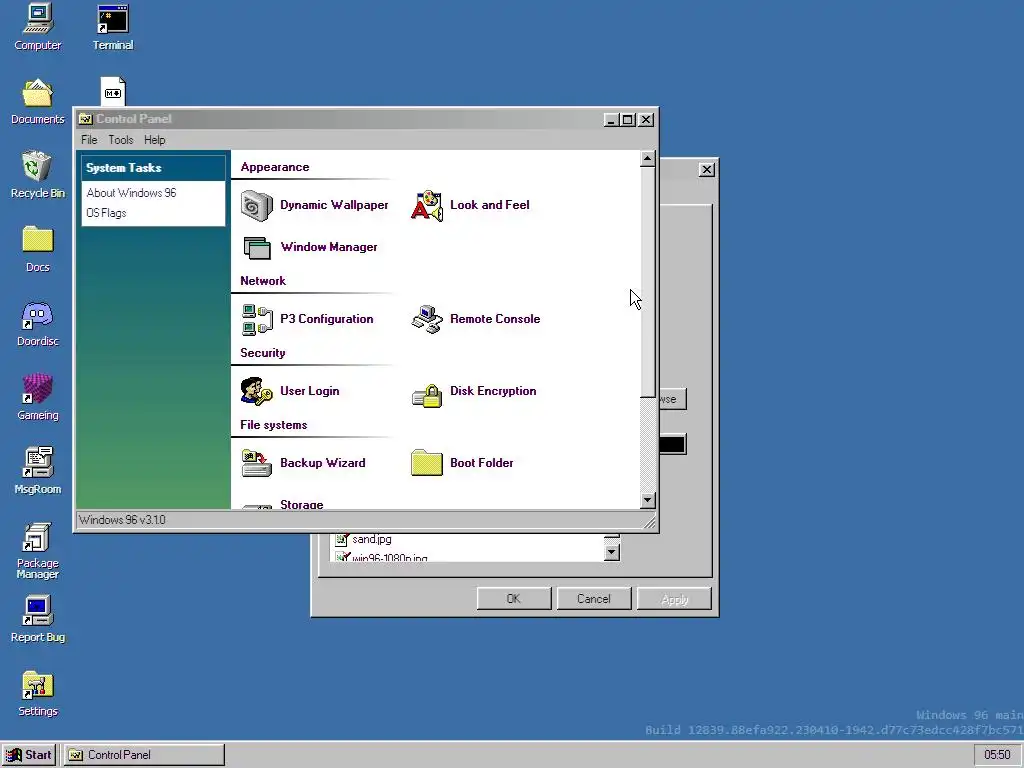Open the Disk Encryption icon
Viewport: 1024px width, 768px height.
pos(426,395)
